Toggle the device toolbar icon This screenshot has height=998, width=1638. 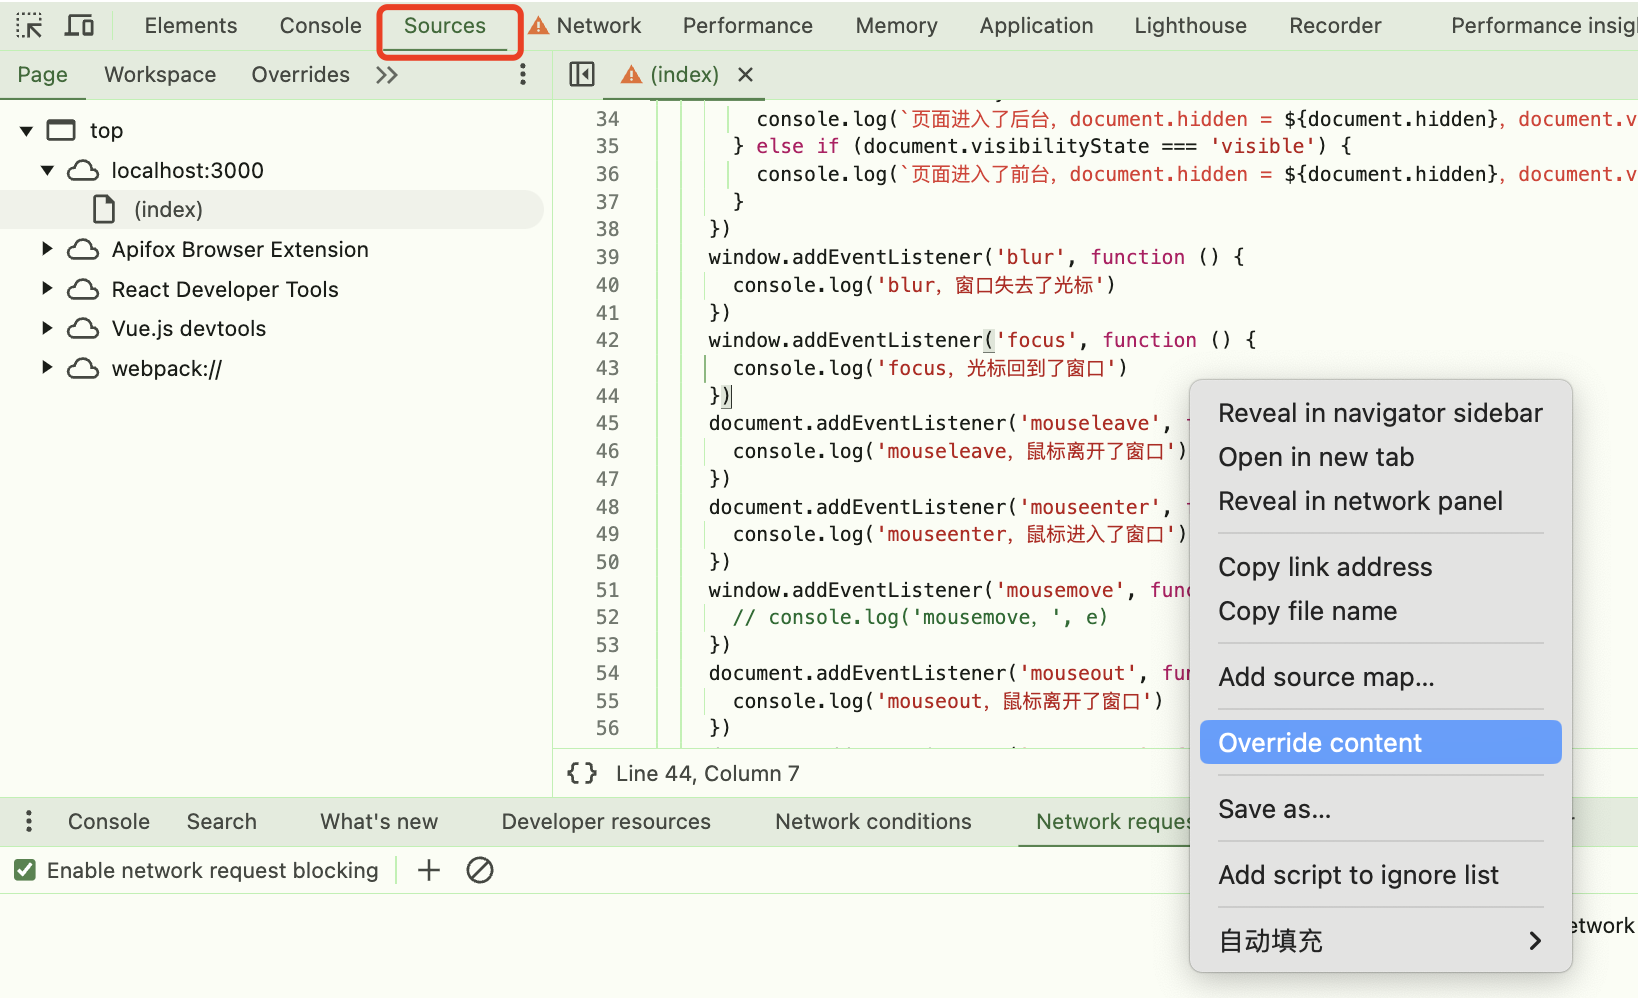tap(79, 25)
